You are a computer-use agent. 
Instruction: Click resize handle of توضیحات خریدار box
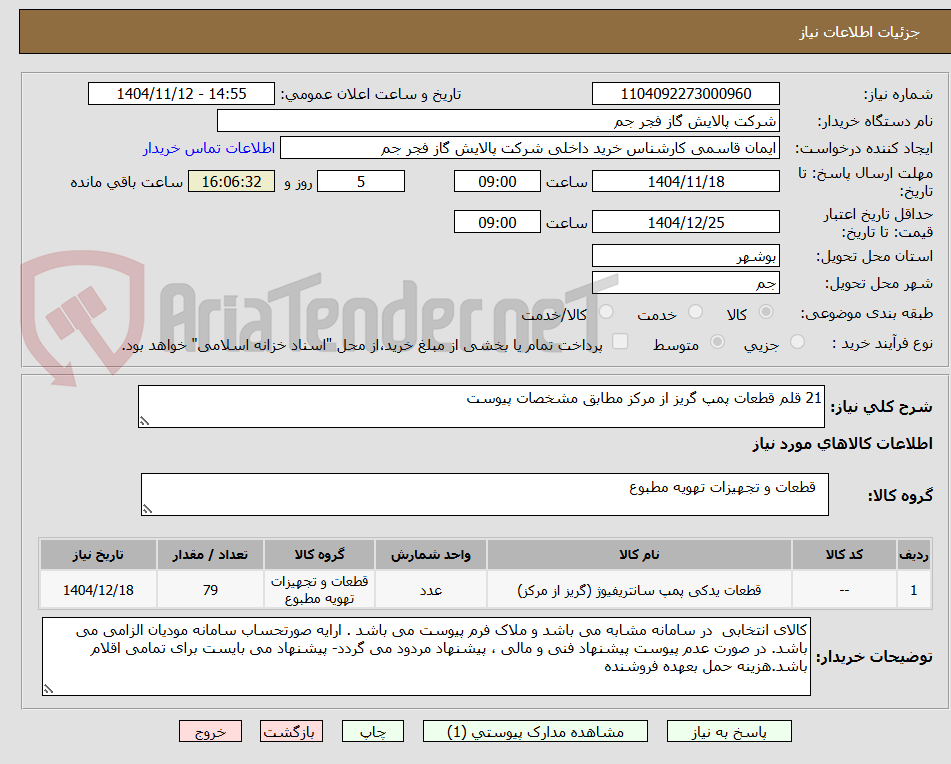[x=48, y=689]
